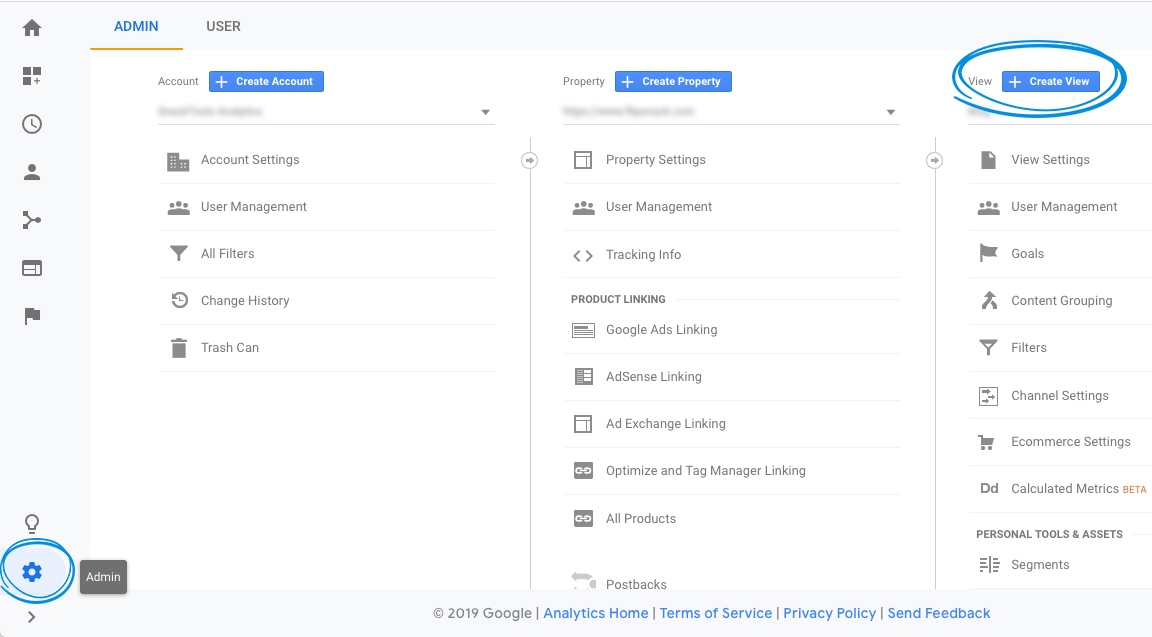The height and width of the screenshot is (637, 1152).
Task: Click the Goals flag icon
Action: (x=989, y=253)
